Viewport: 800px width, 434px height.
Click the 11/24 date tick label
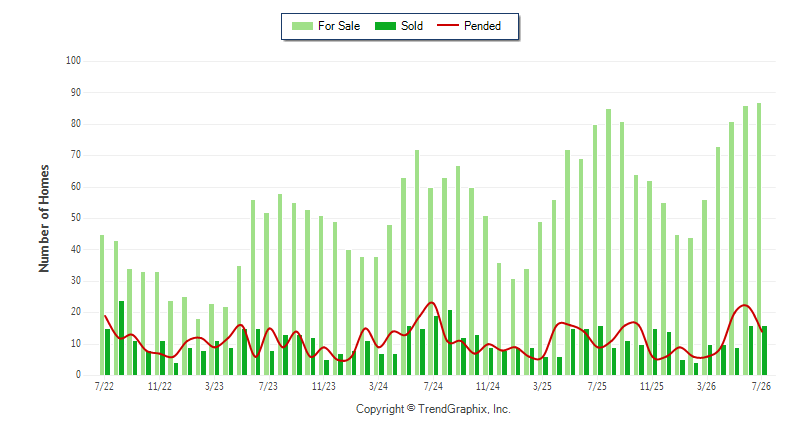(488, 386)
